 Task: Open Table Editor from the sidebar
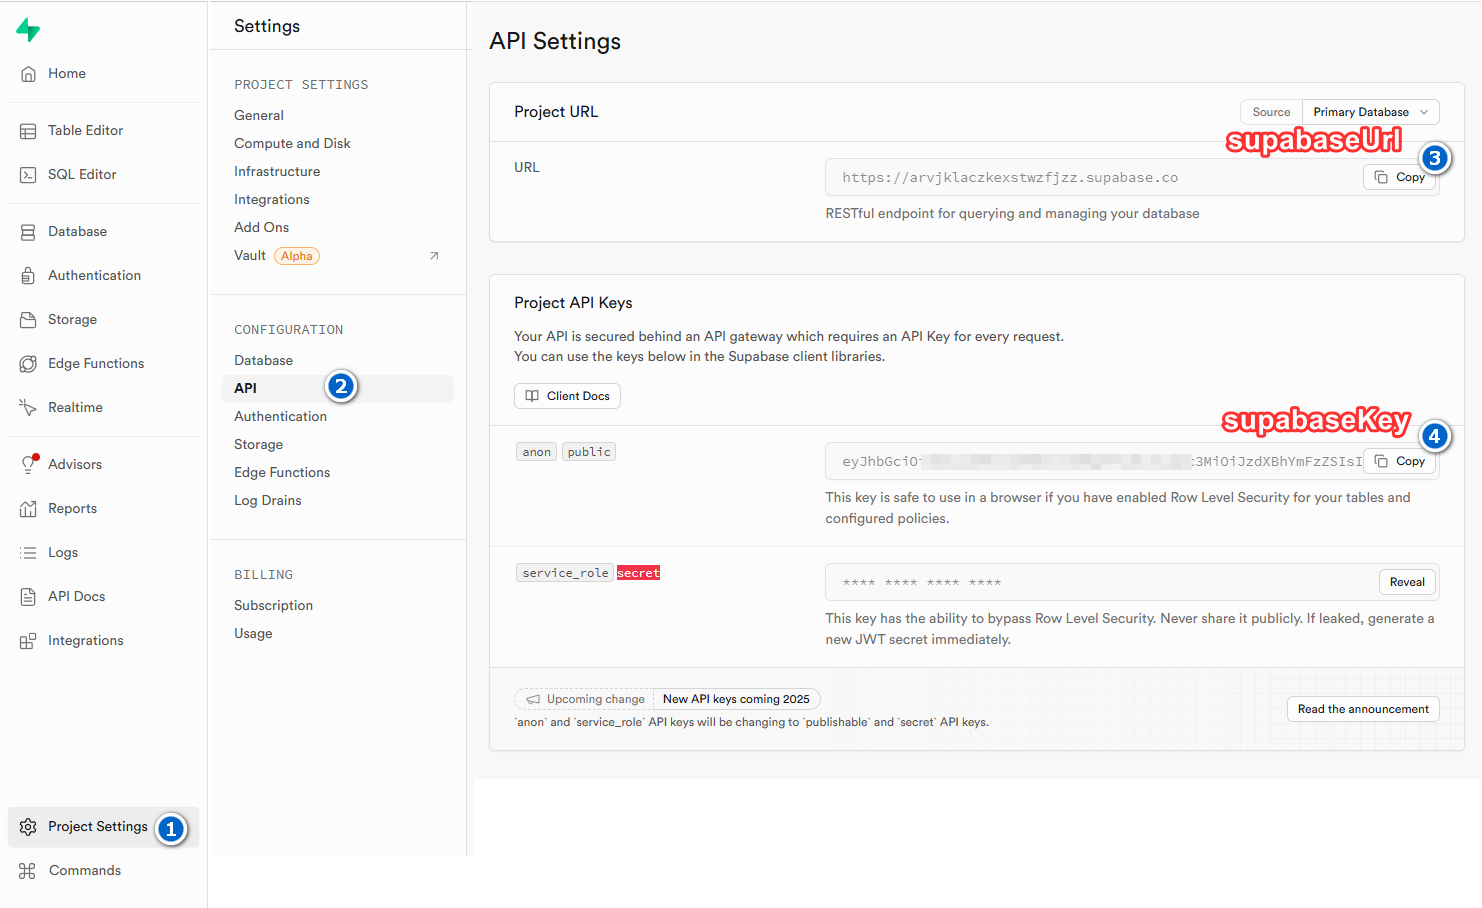tap(85, 130)
